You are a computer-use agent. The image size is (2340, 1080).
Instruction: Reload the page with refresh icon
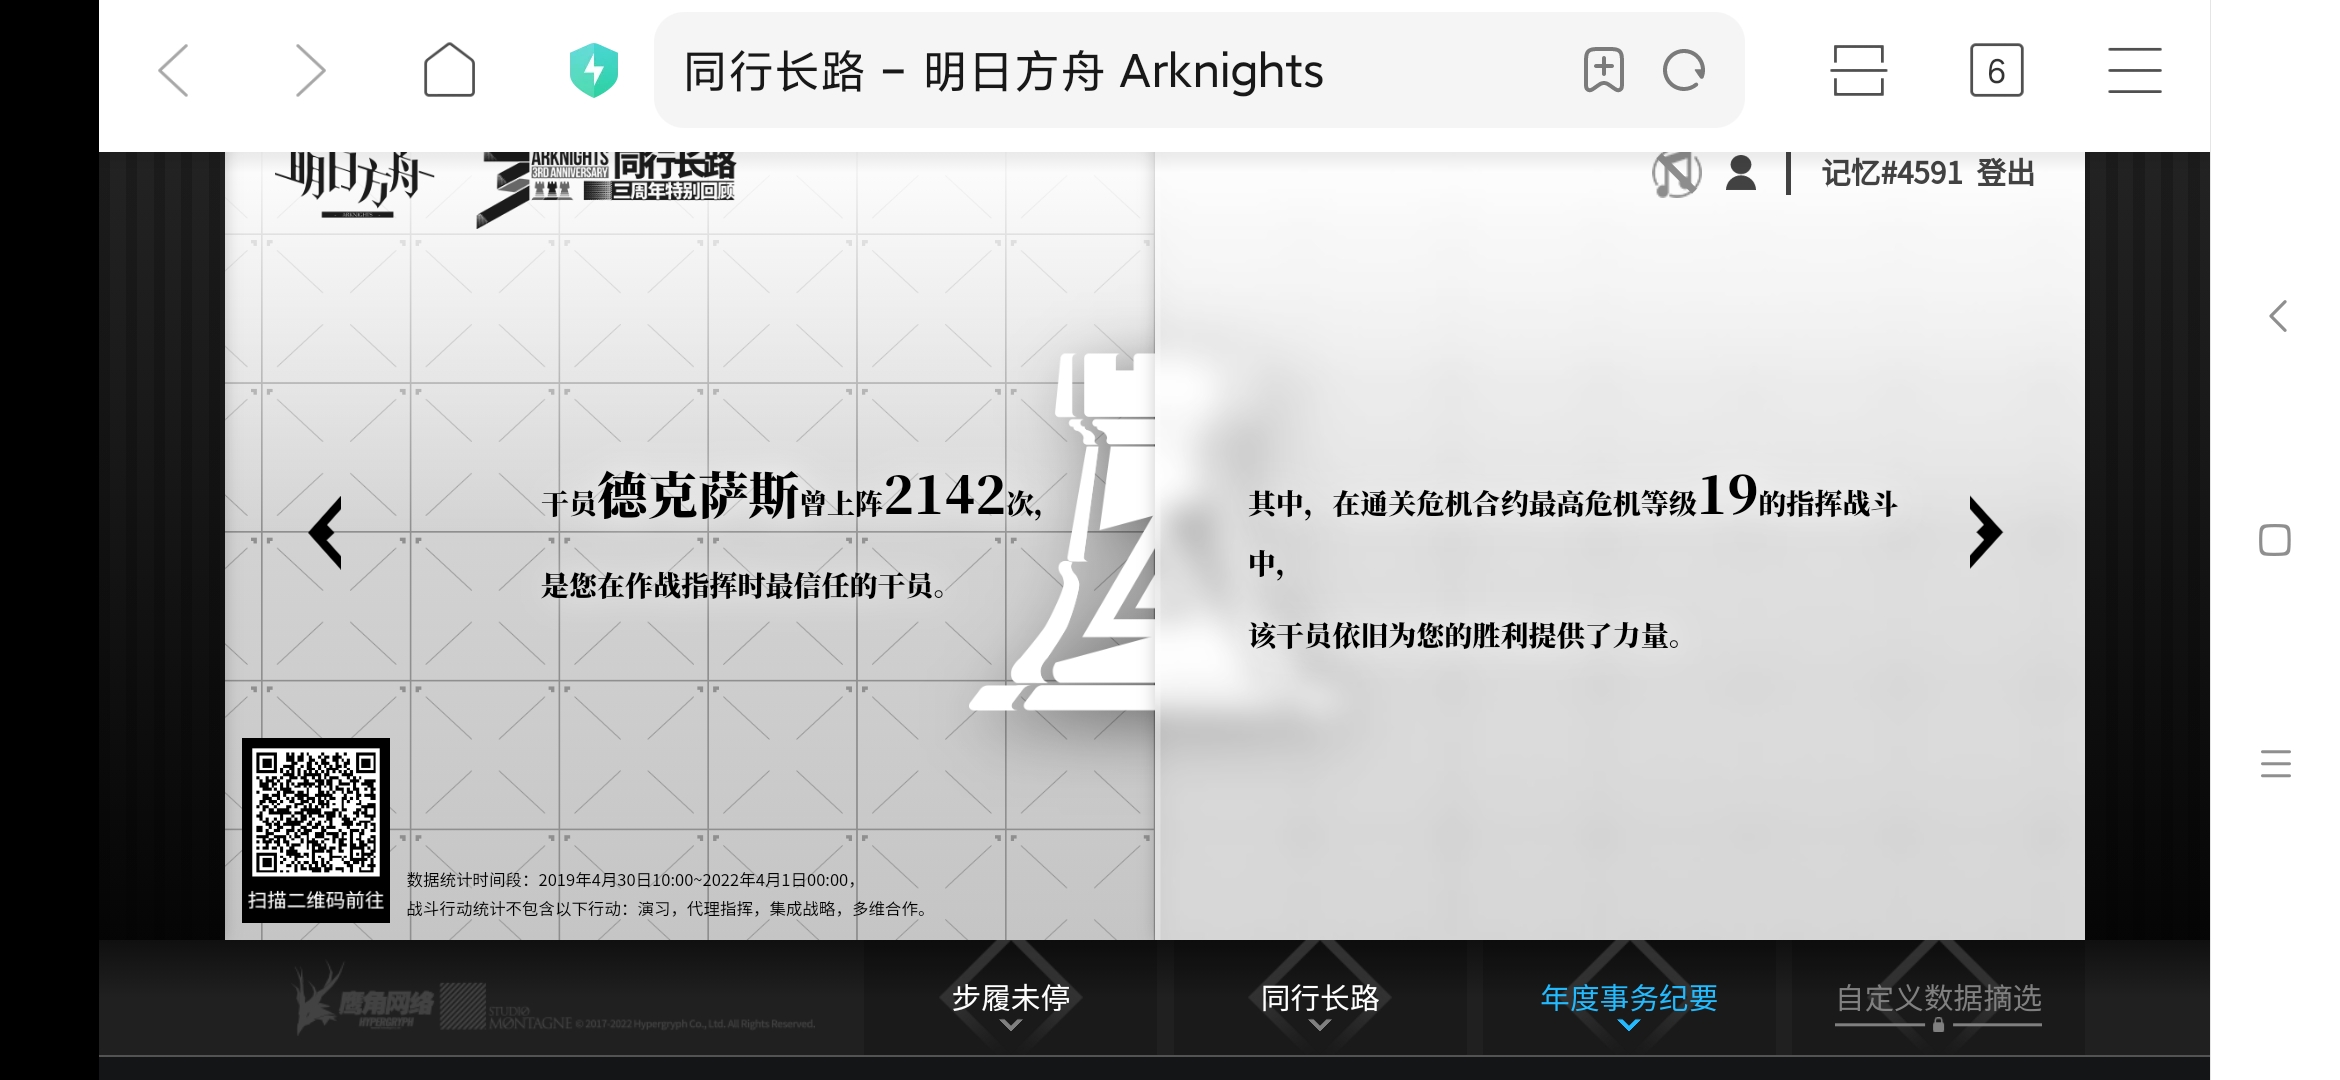(x=1684, y=70)
